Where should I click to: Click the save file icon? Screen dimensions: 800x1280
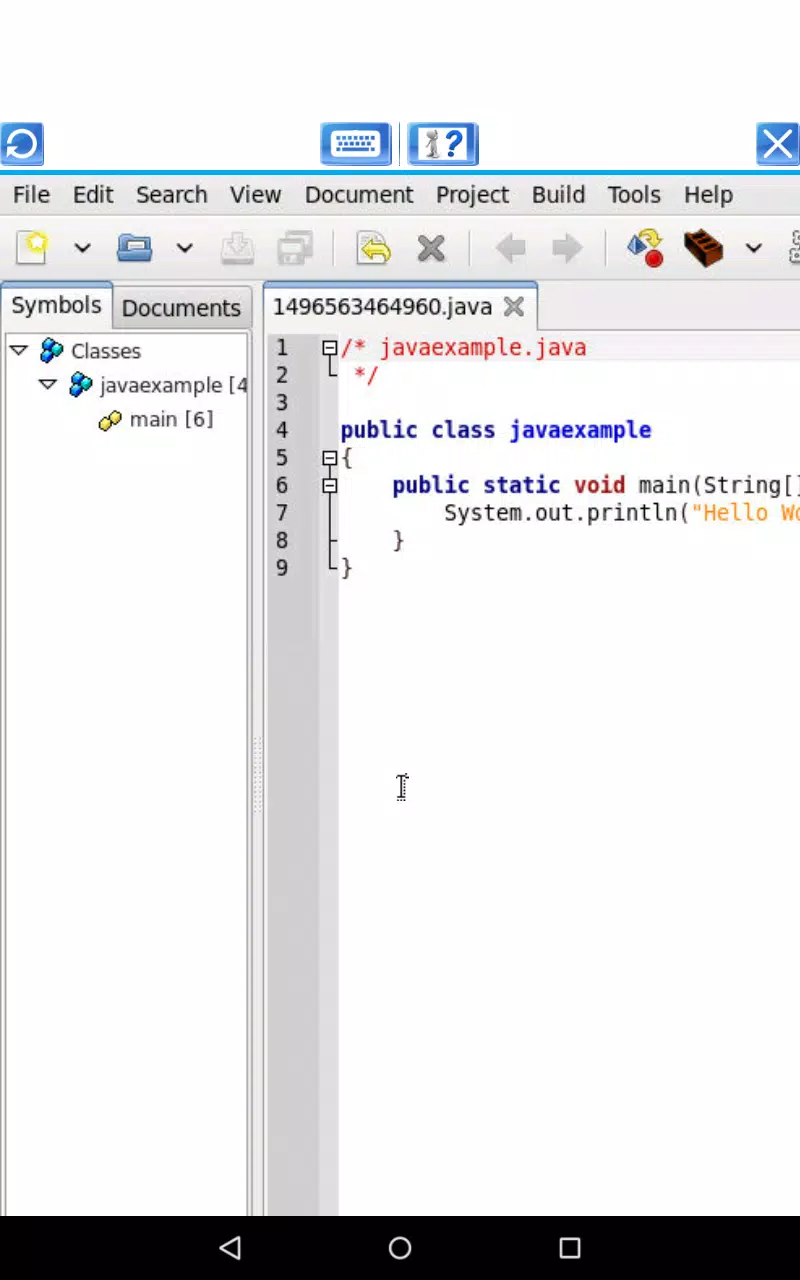pos(237,248)
